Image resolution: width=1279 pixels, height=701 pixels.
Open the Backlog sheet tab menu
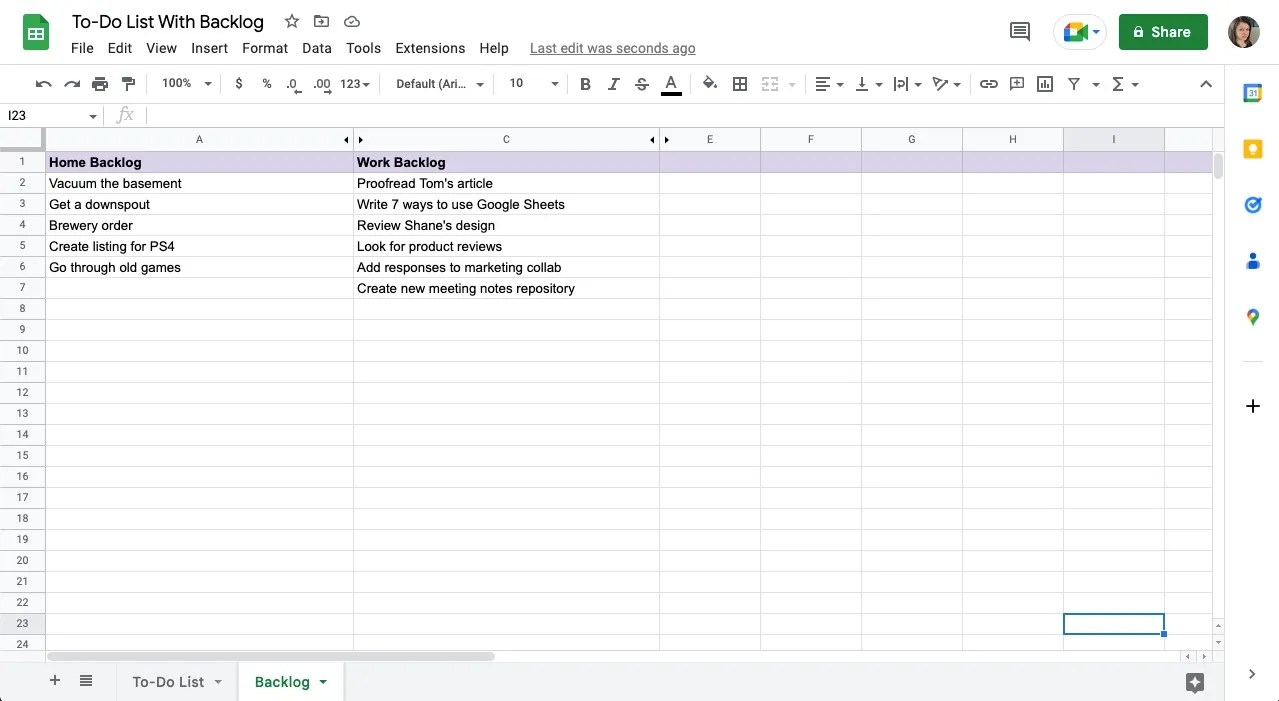coord(322,681)
